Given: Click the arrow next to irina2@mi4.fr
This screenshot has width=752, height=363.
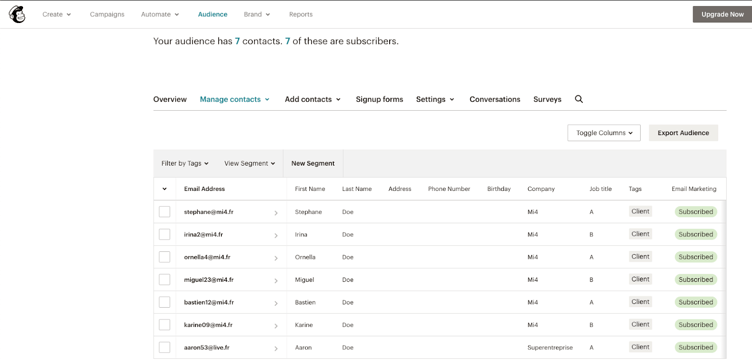Looking at the screenshot, I should (x=276, y=235).
